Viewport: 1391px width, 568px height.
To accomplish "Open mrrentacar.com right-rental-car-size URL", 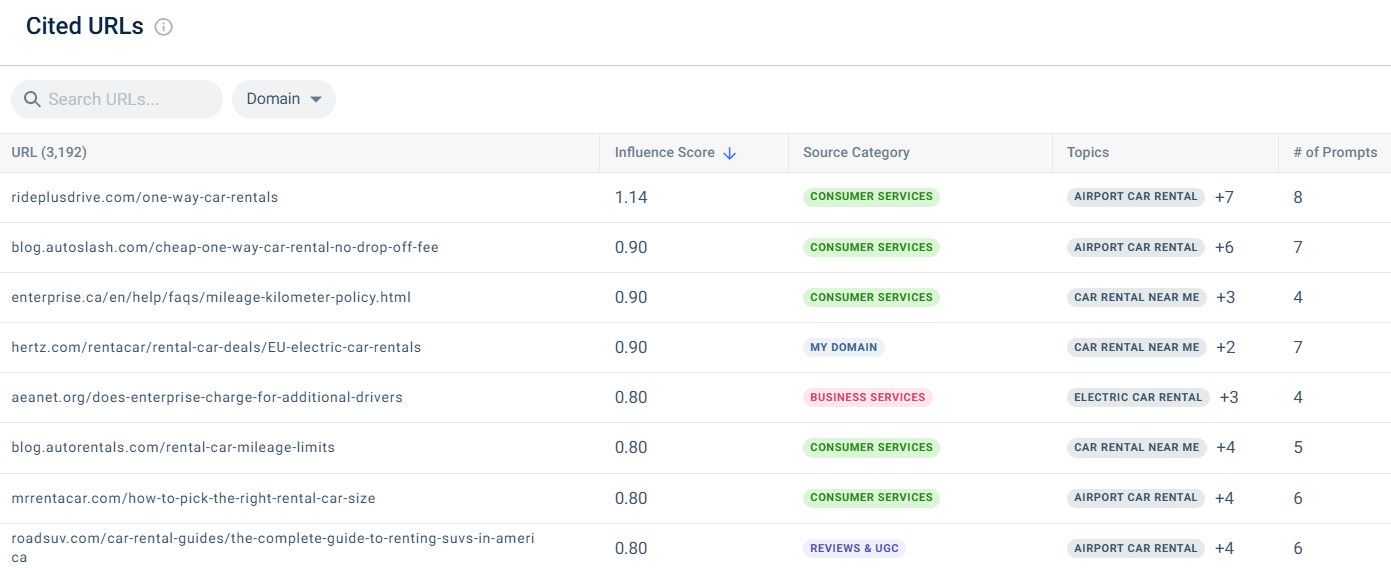I will coord(193,498).
